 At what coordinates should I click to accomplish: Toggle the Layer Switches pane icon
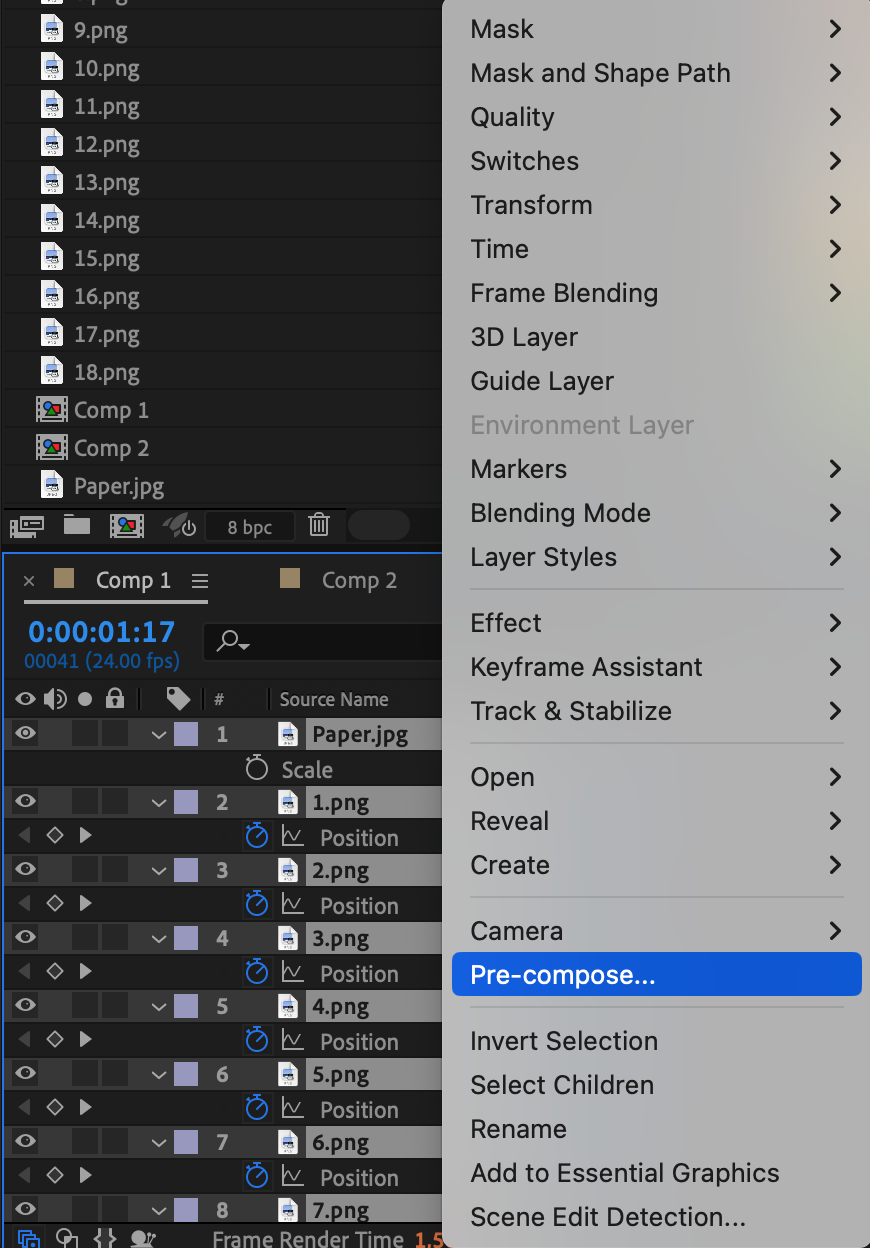tap(29, 1238)
